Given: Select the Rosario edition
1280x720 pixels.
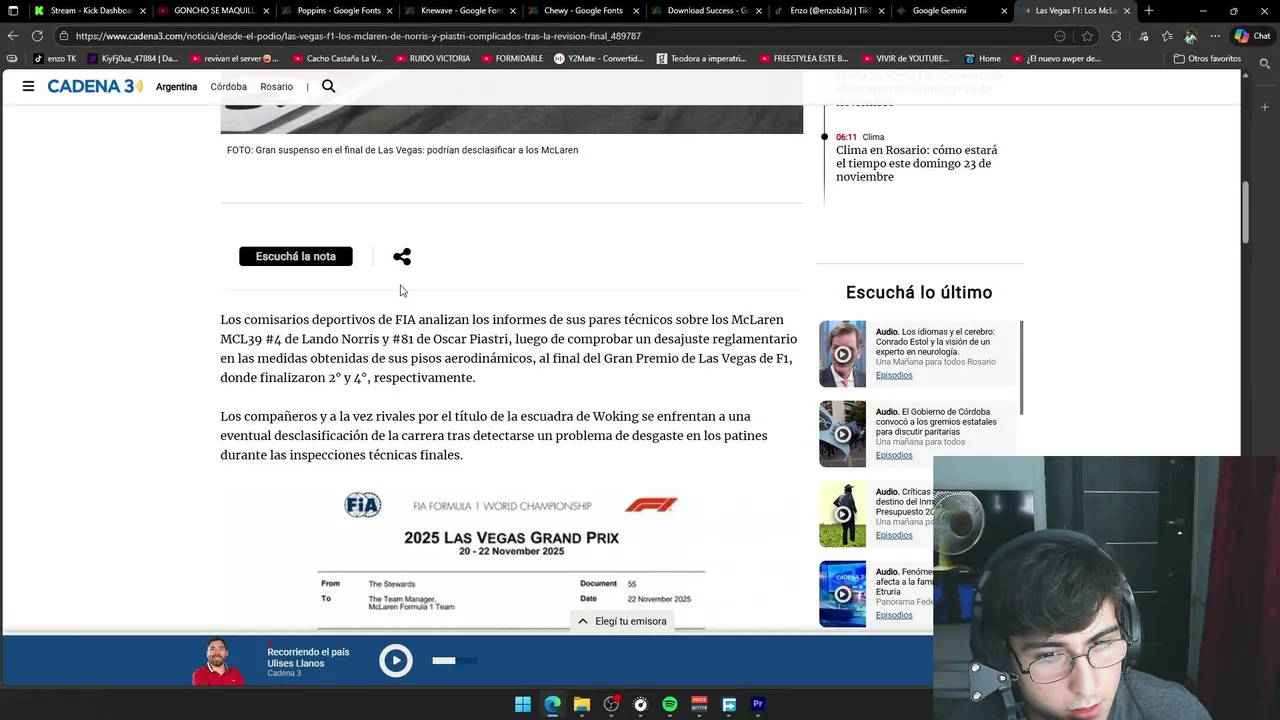Looking at the screenshot, I should [x=276, y=87].
